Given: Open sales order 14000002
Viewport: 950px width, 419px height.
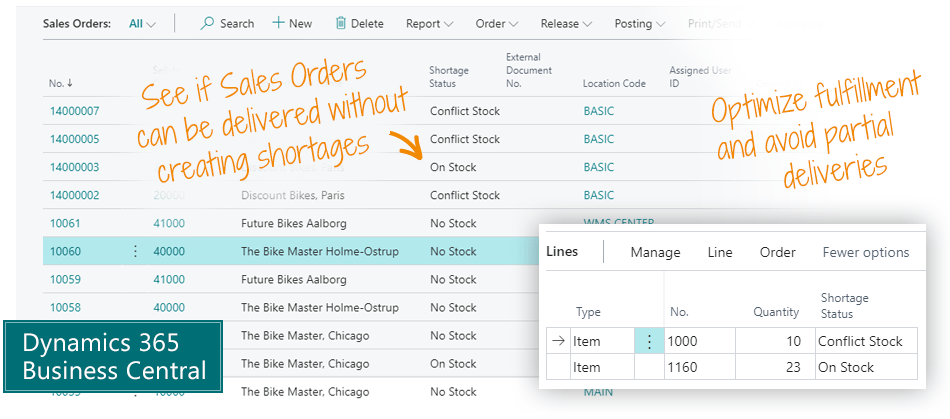Looking at the screenshot, I should tap(74, 195).
